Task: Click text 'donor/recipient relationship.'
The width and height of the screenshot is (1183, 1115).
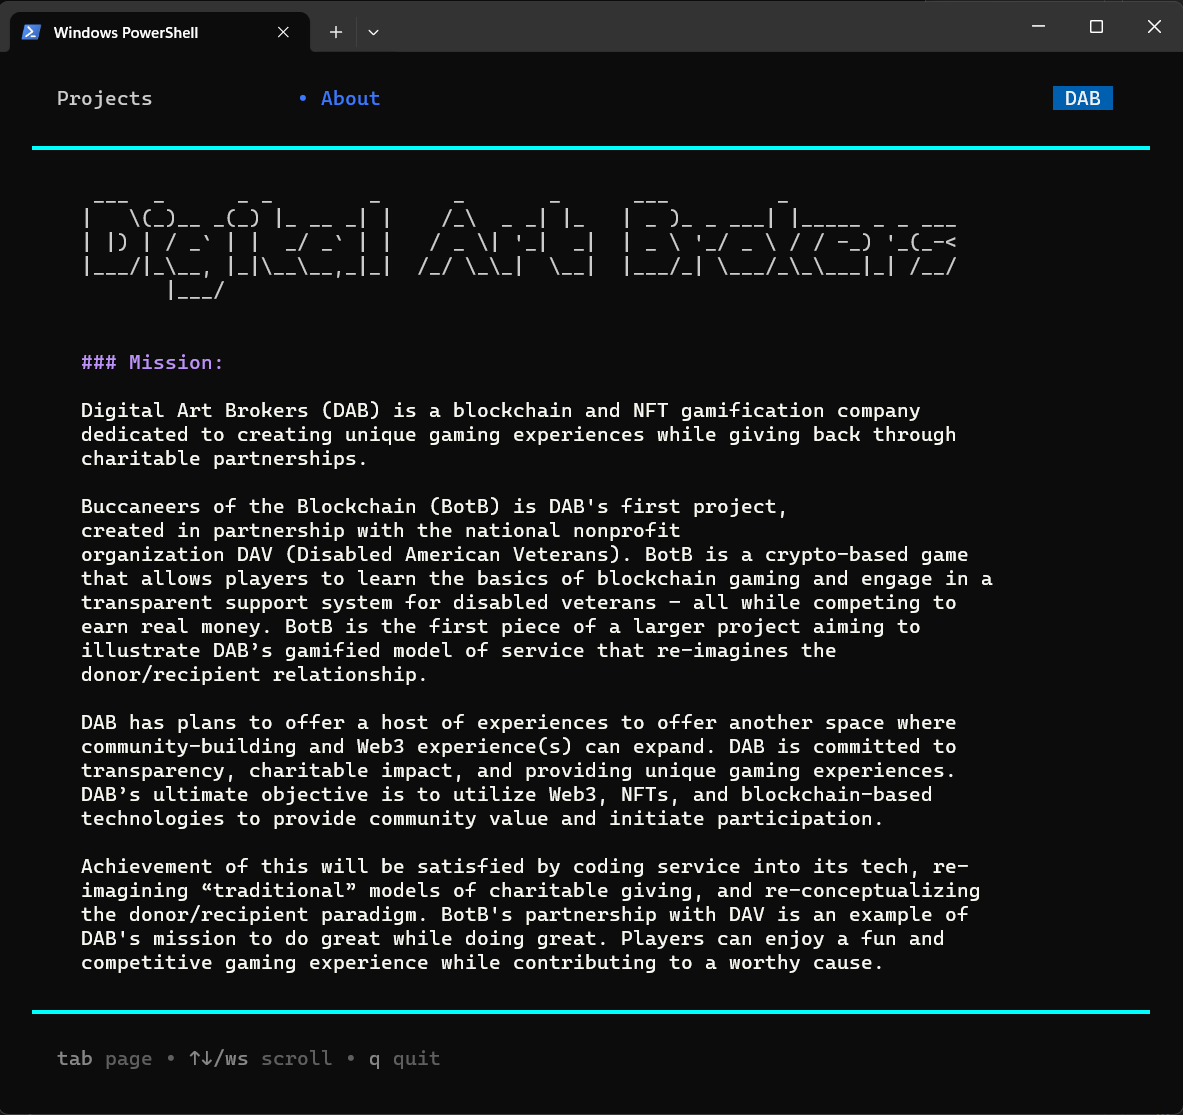Action: coord(254,674)
